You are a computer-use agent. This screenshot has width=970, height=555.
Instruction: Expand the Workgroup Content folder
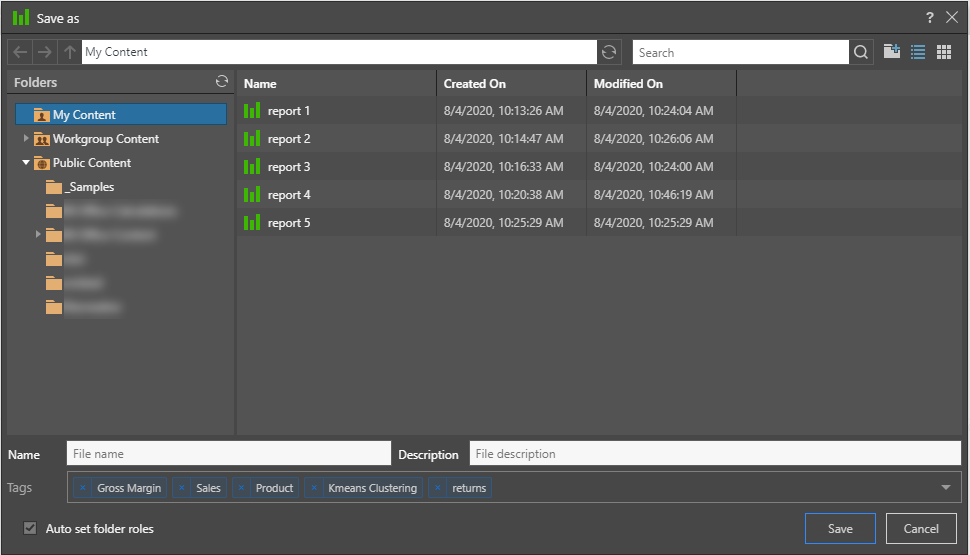point(26,139)
